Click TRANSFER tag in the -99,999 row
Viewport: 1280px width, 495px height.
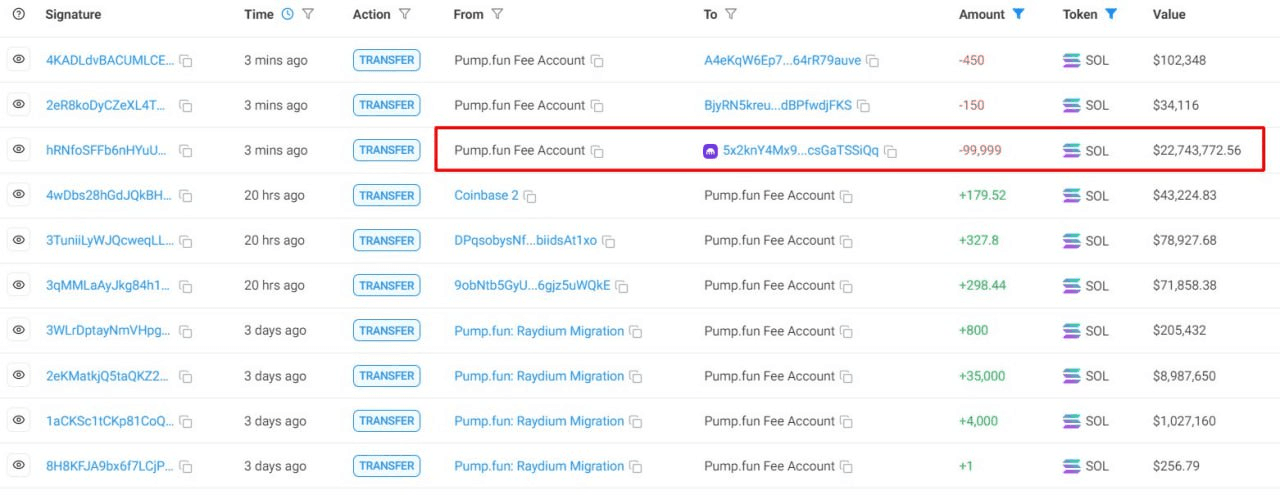(x=387, y=150)
